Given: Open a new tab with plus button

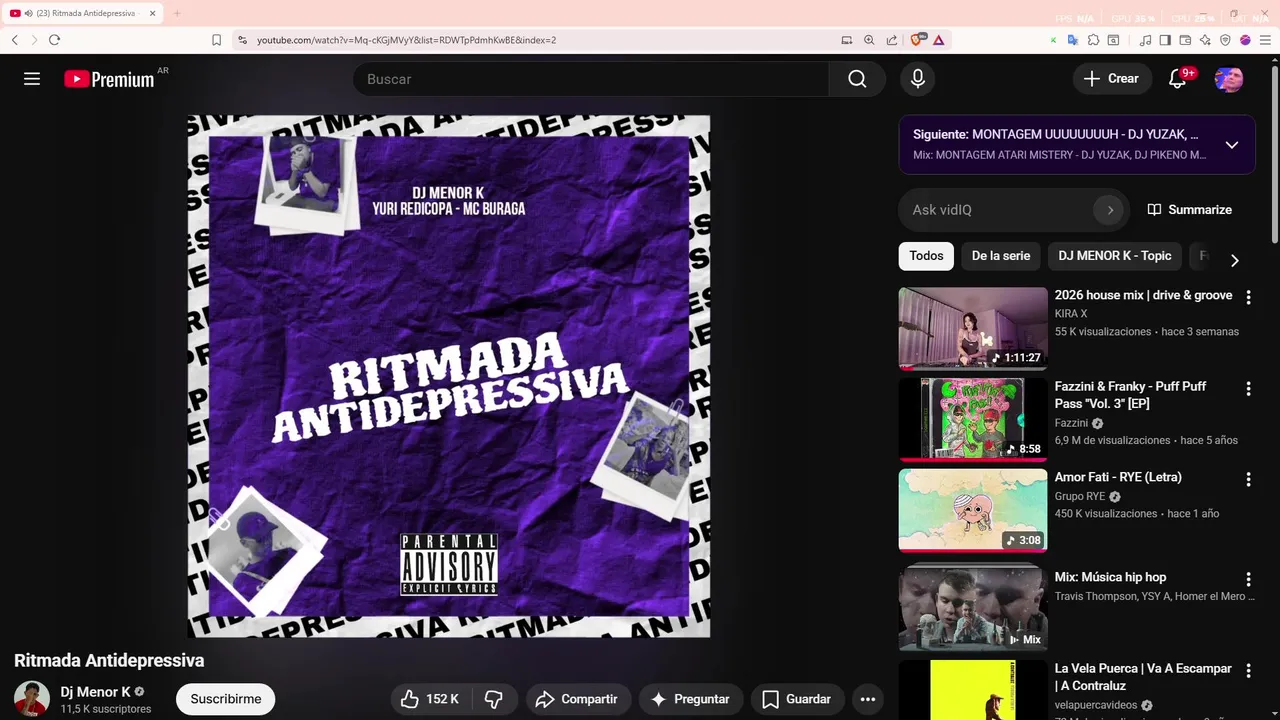Looking at the screenshot, I should click(x=177, y=13).
